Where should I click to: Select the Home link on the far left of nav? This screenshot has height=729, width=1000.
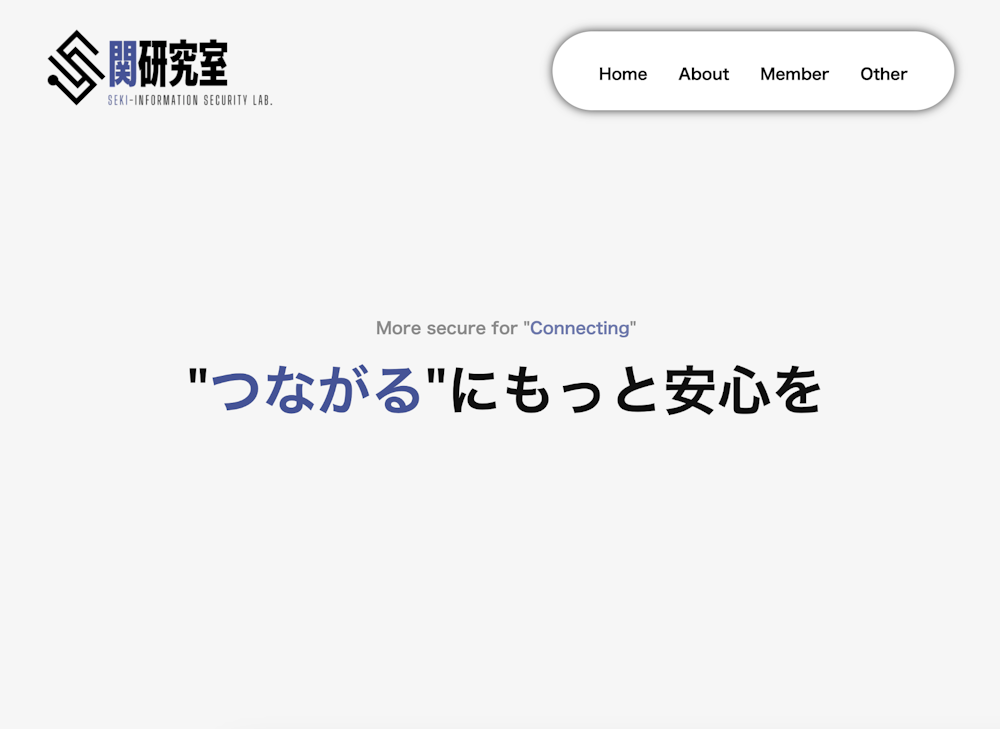pos(622,73)
